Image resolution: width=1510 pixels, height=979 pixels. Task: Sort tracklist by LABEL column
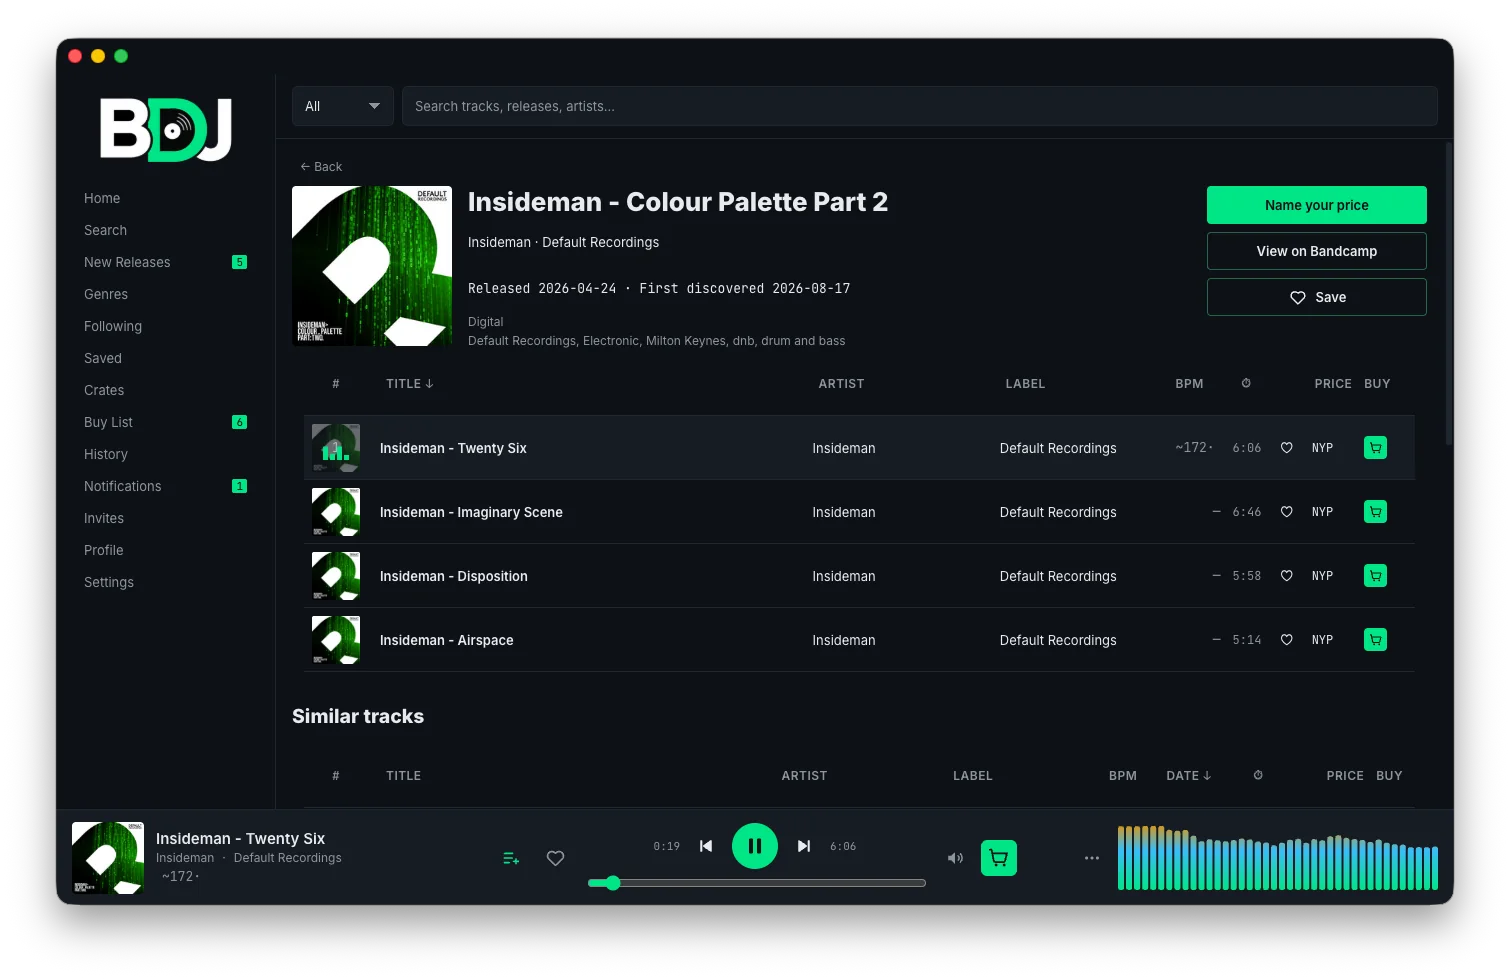pos(1025,384)
